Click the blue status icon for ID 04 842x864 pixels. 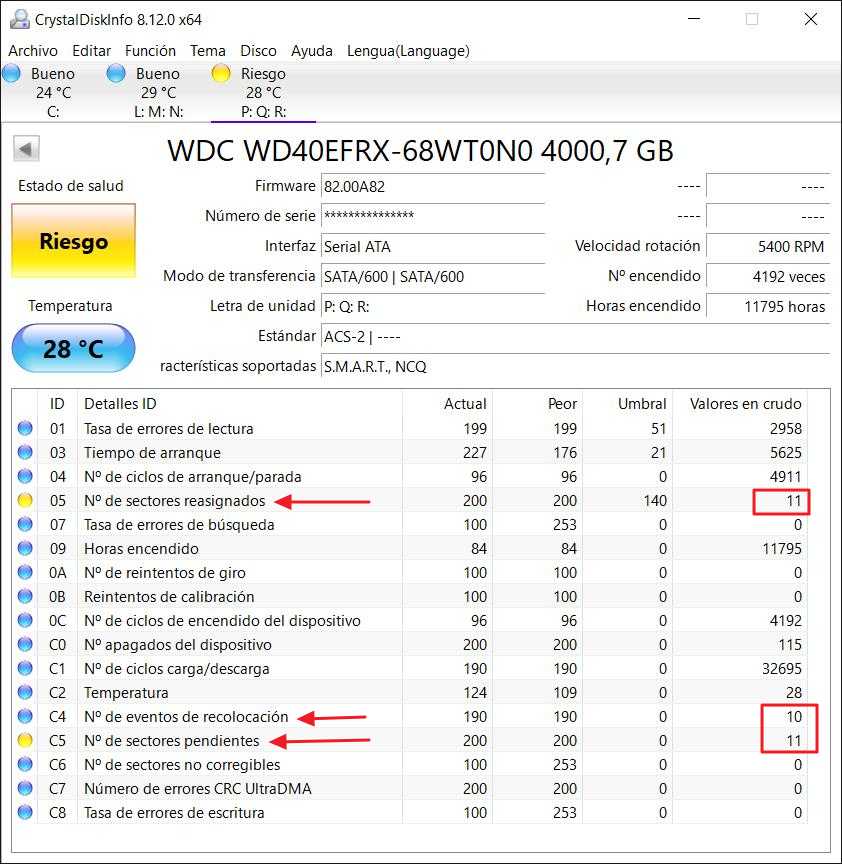coord(25,476)
